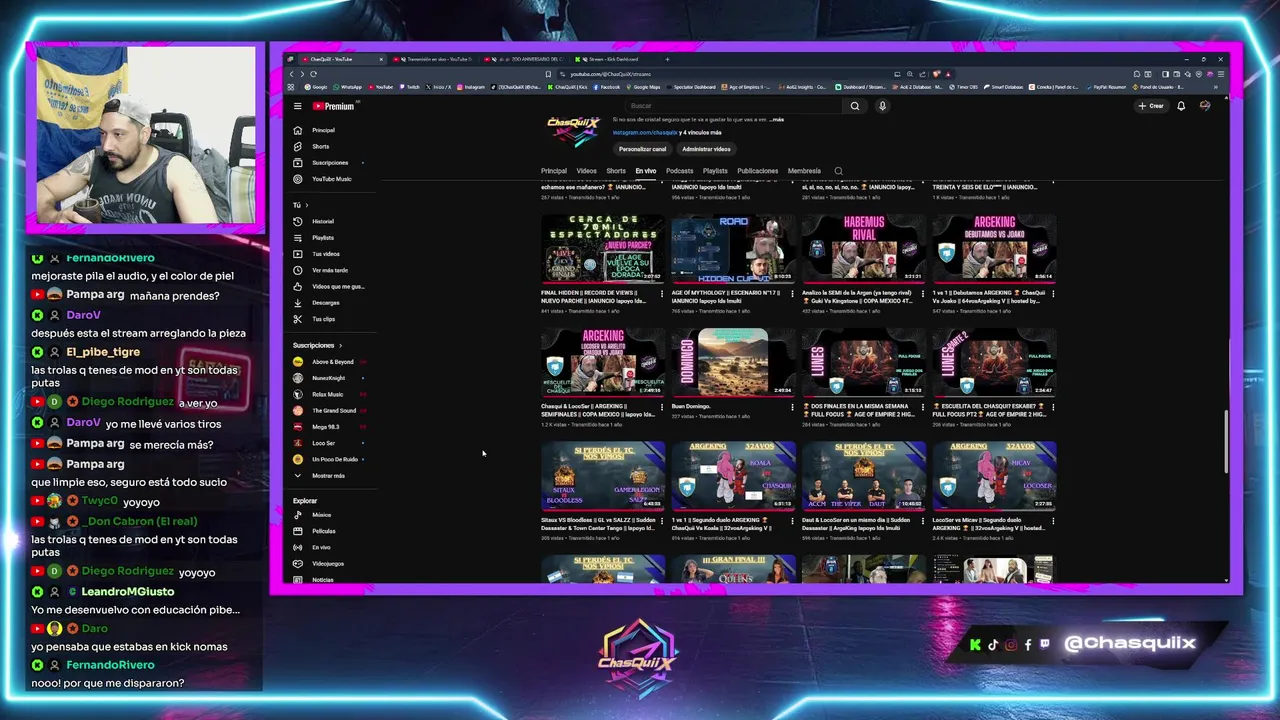Open the browser main menu icon

tap(1220, 74)
